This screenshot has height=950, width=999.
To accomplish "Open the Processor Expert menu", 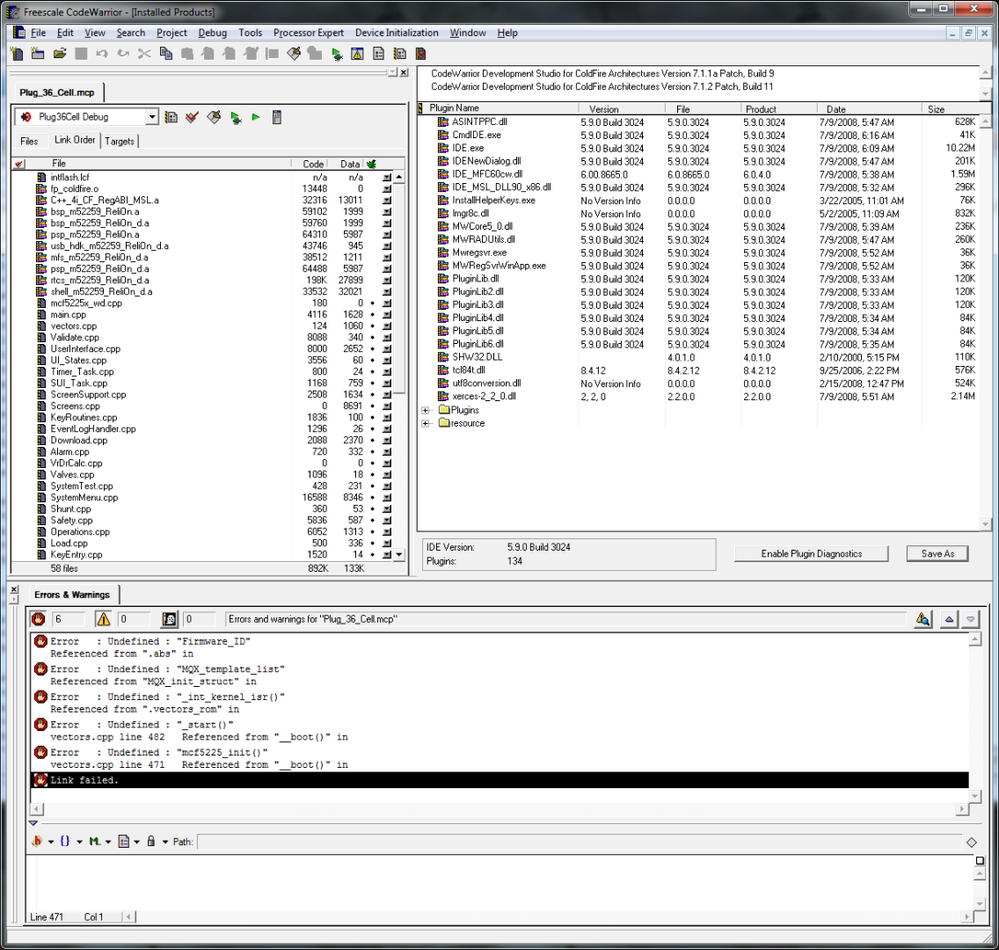I will pyautogui.click(x=308, y=33).
